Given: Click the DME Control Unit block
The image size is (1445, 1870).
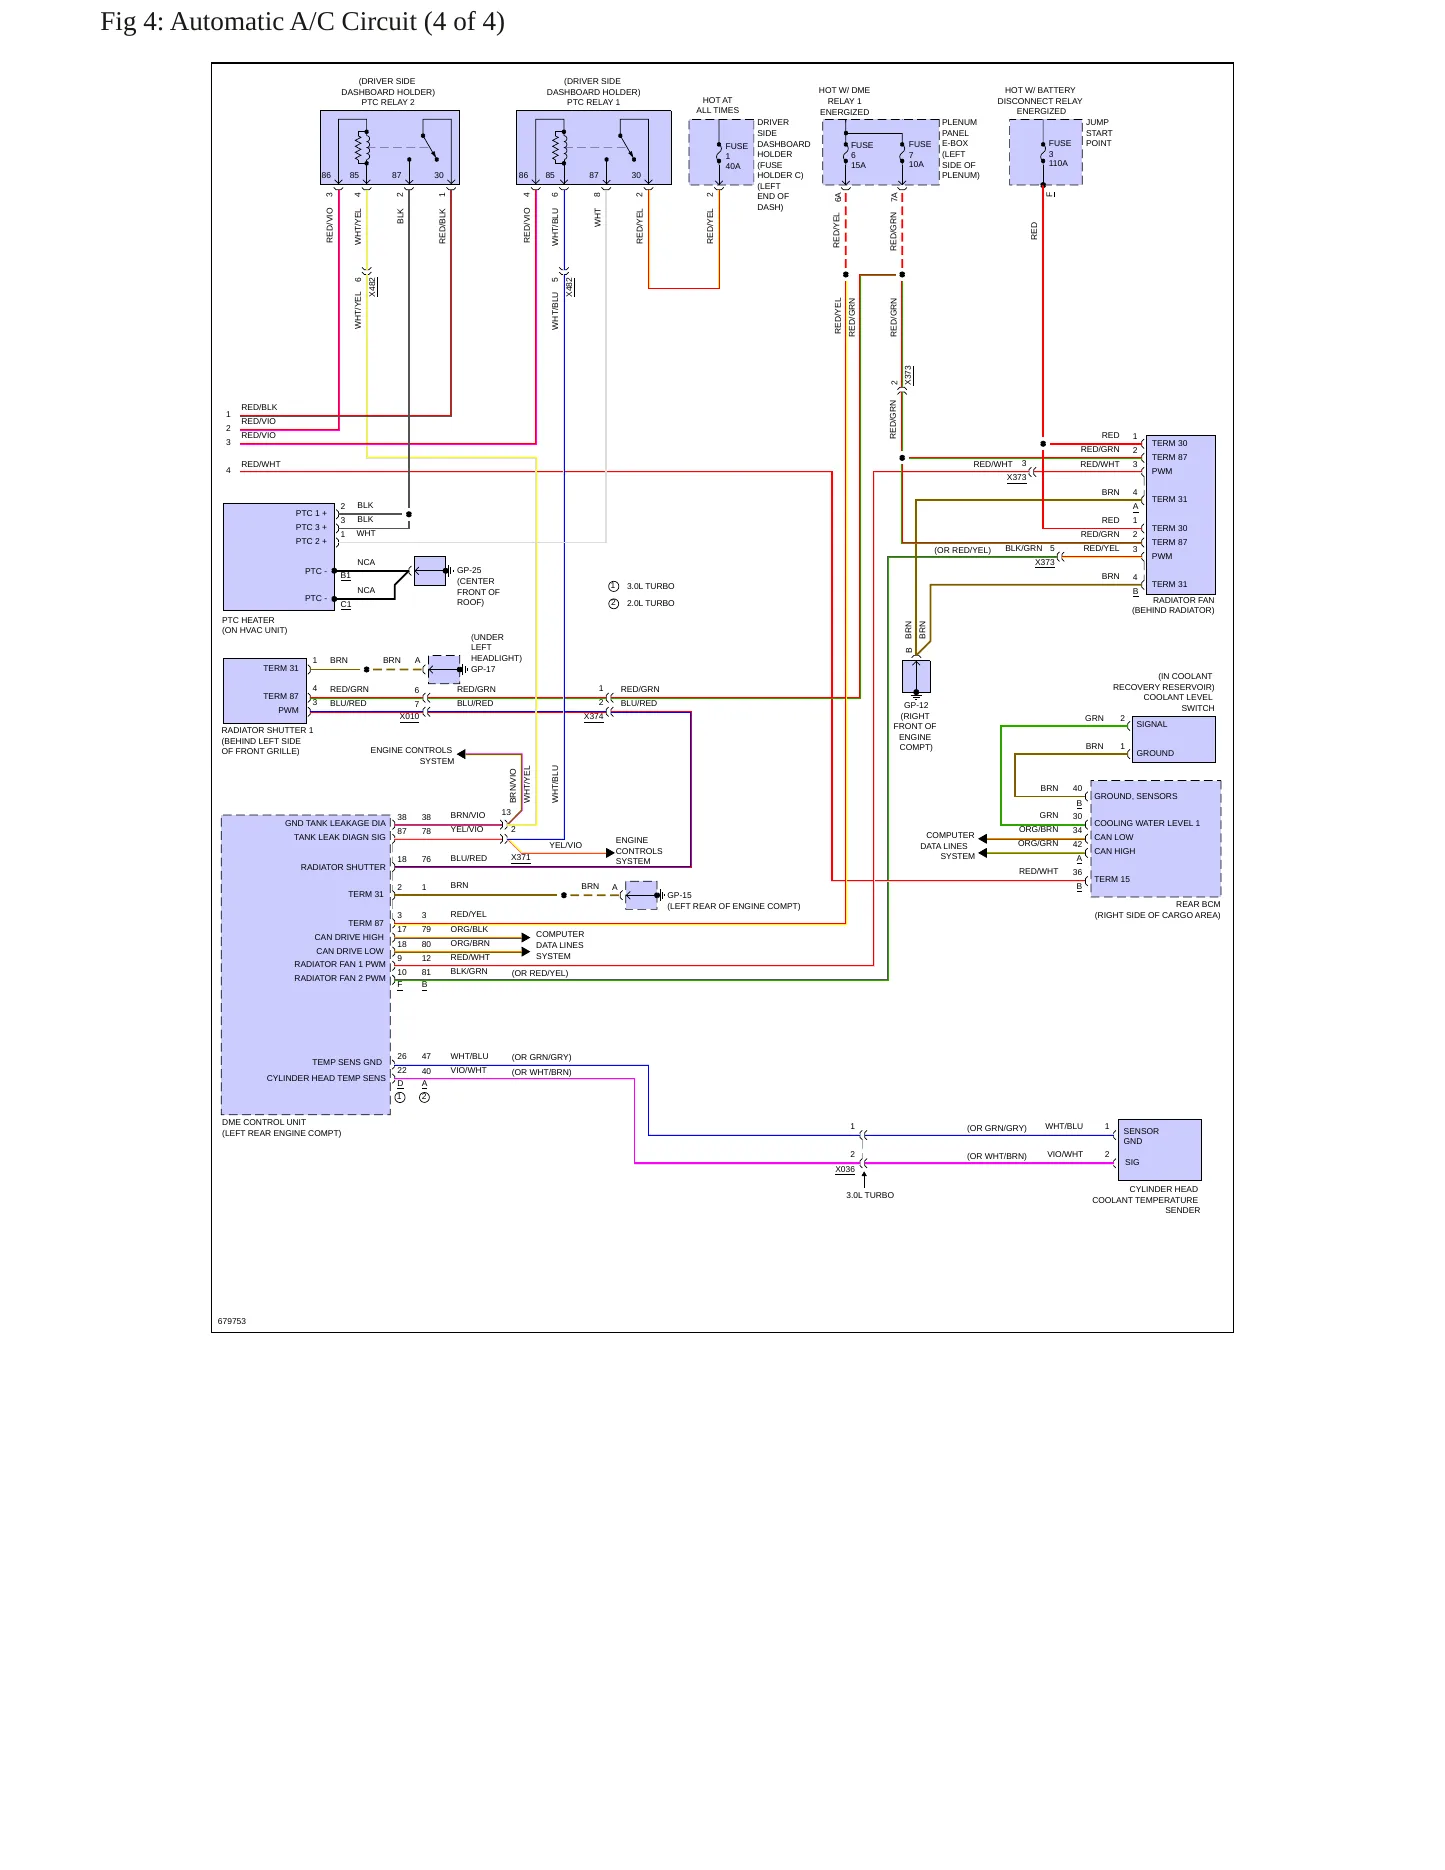Looking at the screenshot, I should [x=306, y=964].
